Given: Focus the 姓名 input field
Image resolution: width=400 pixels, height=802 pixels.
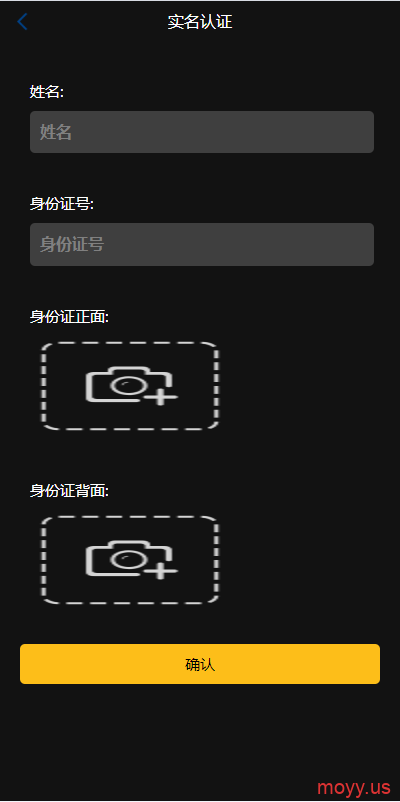Looking at the screenshot, I should (x=202, y=132).
